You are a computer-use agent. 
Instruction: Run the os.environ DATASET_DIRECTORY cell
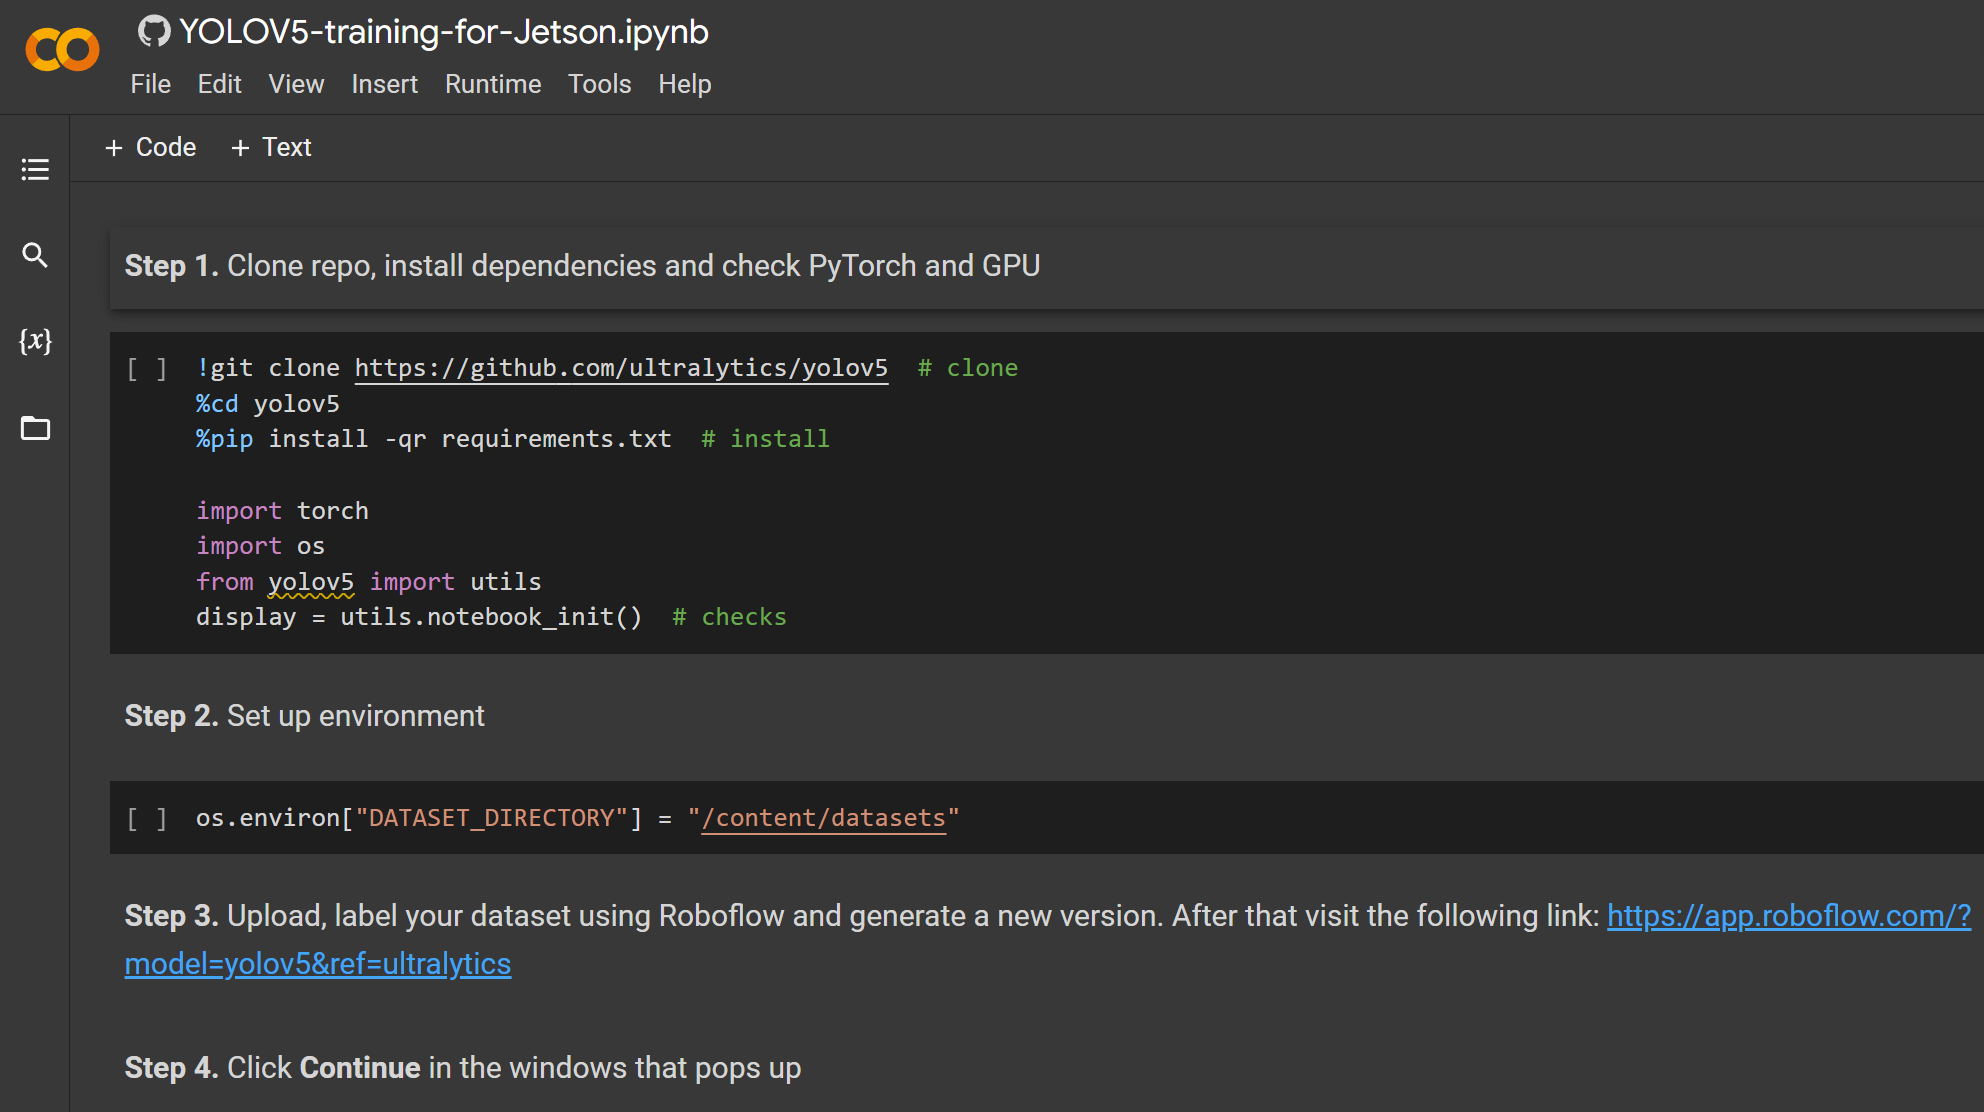point(147,819)
